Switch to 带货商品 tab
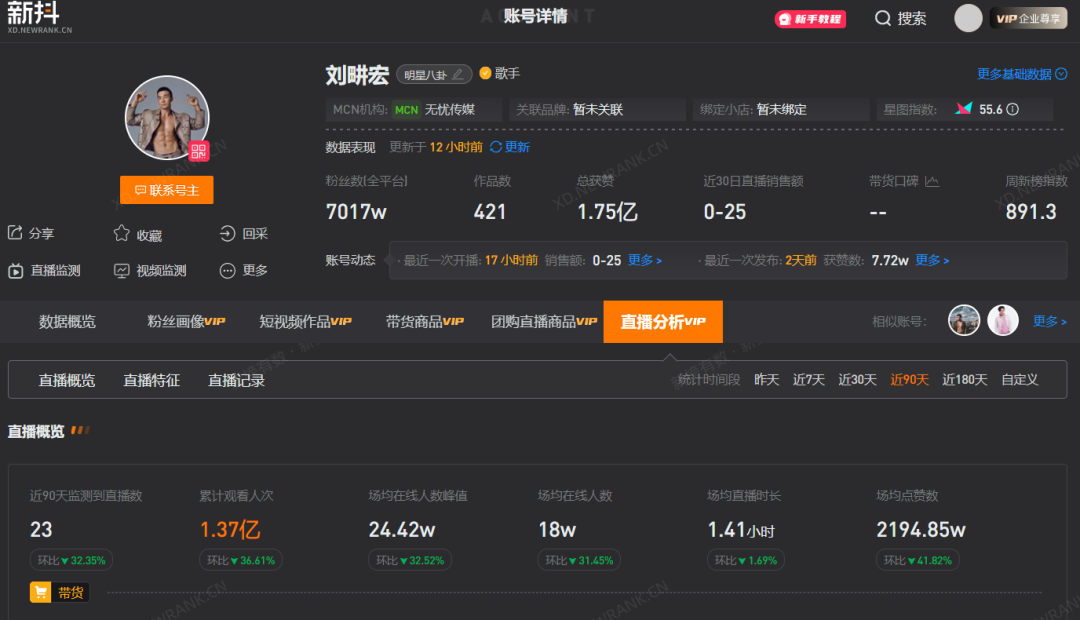 424,322
